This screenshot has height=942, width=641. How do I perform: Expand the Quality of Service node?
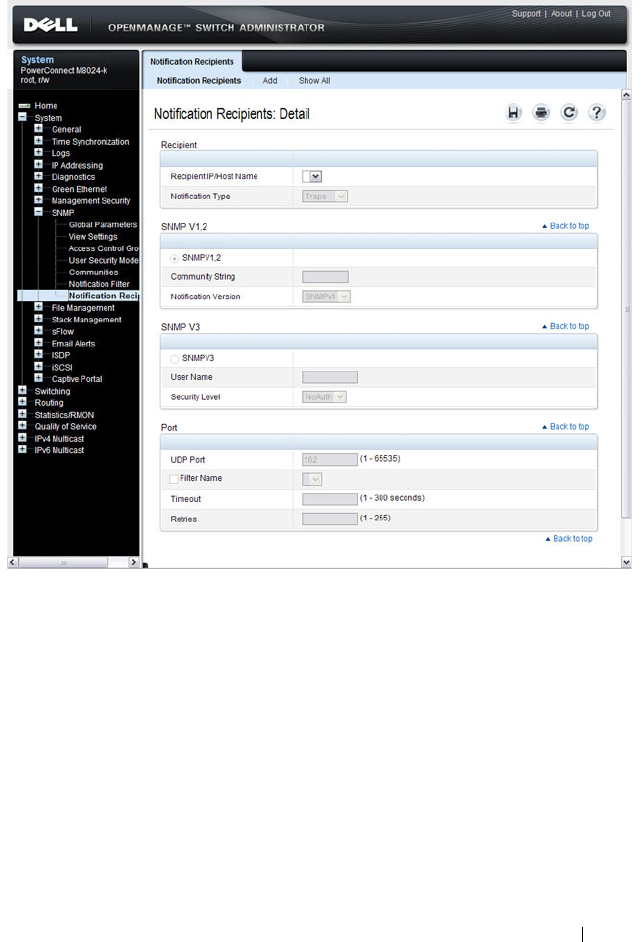22,426
